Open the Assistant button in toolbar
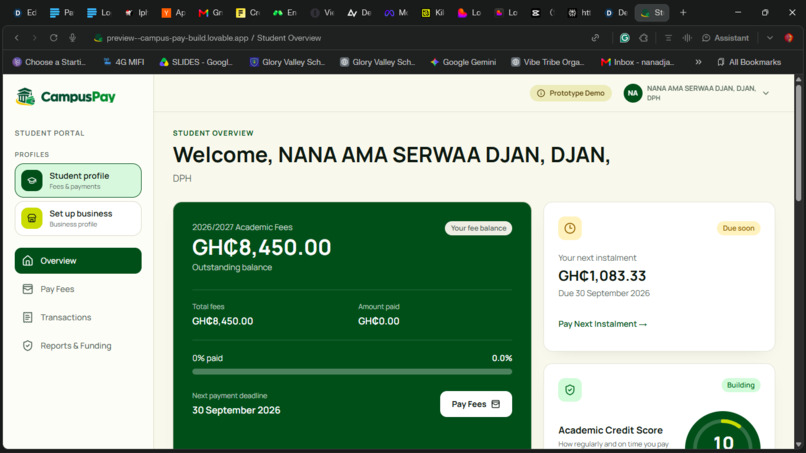Viewport: 806px width, 453px height. pyautogui.click(x=725, y=38)
